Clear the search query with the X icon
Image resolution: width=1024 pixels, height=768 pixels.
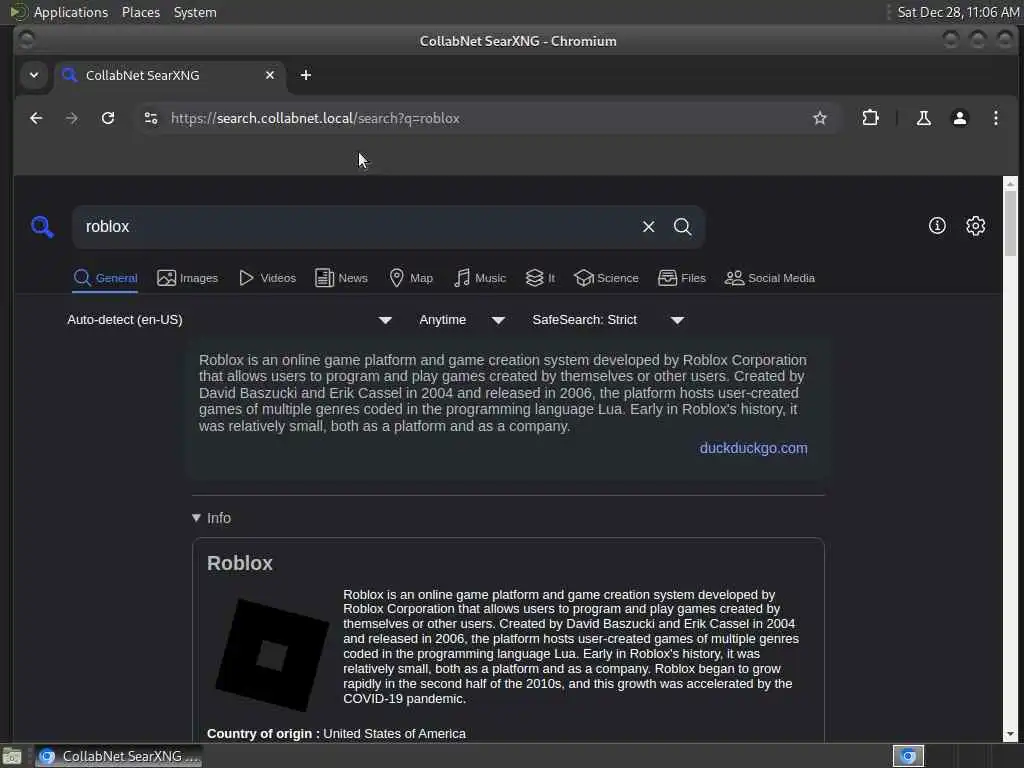pos(648,227)
